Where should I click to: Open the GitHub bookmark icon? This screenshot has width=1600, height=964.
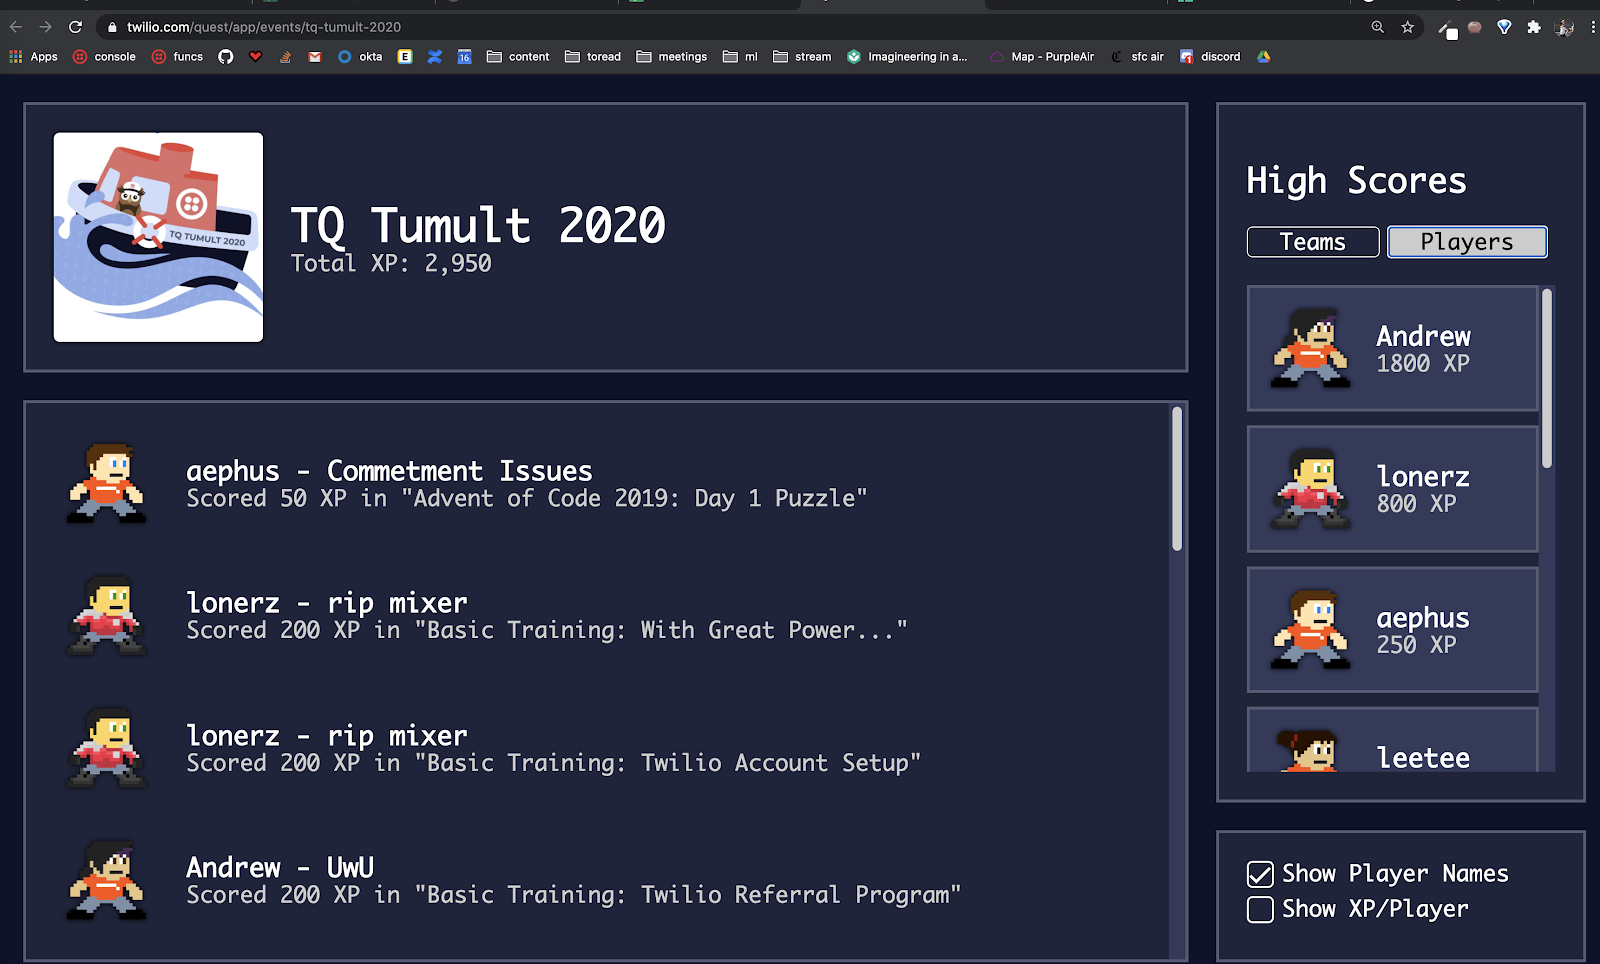[x=226, y=57]
